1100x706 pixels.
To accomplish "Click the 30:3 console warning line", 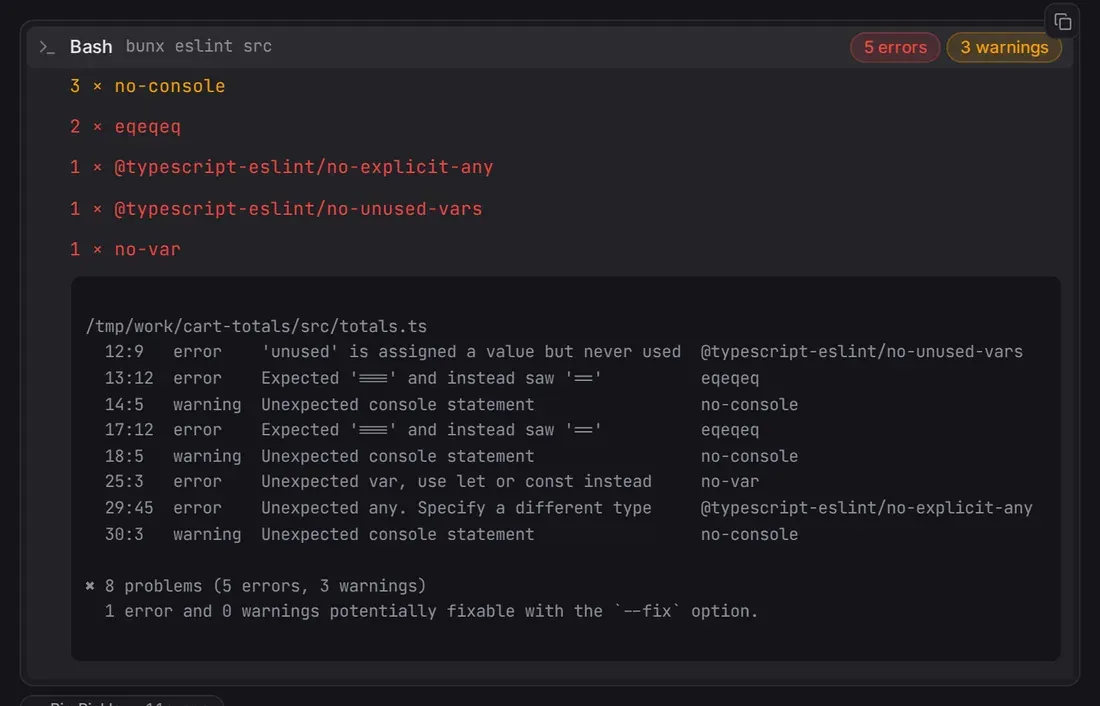I will point(451,535).
